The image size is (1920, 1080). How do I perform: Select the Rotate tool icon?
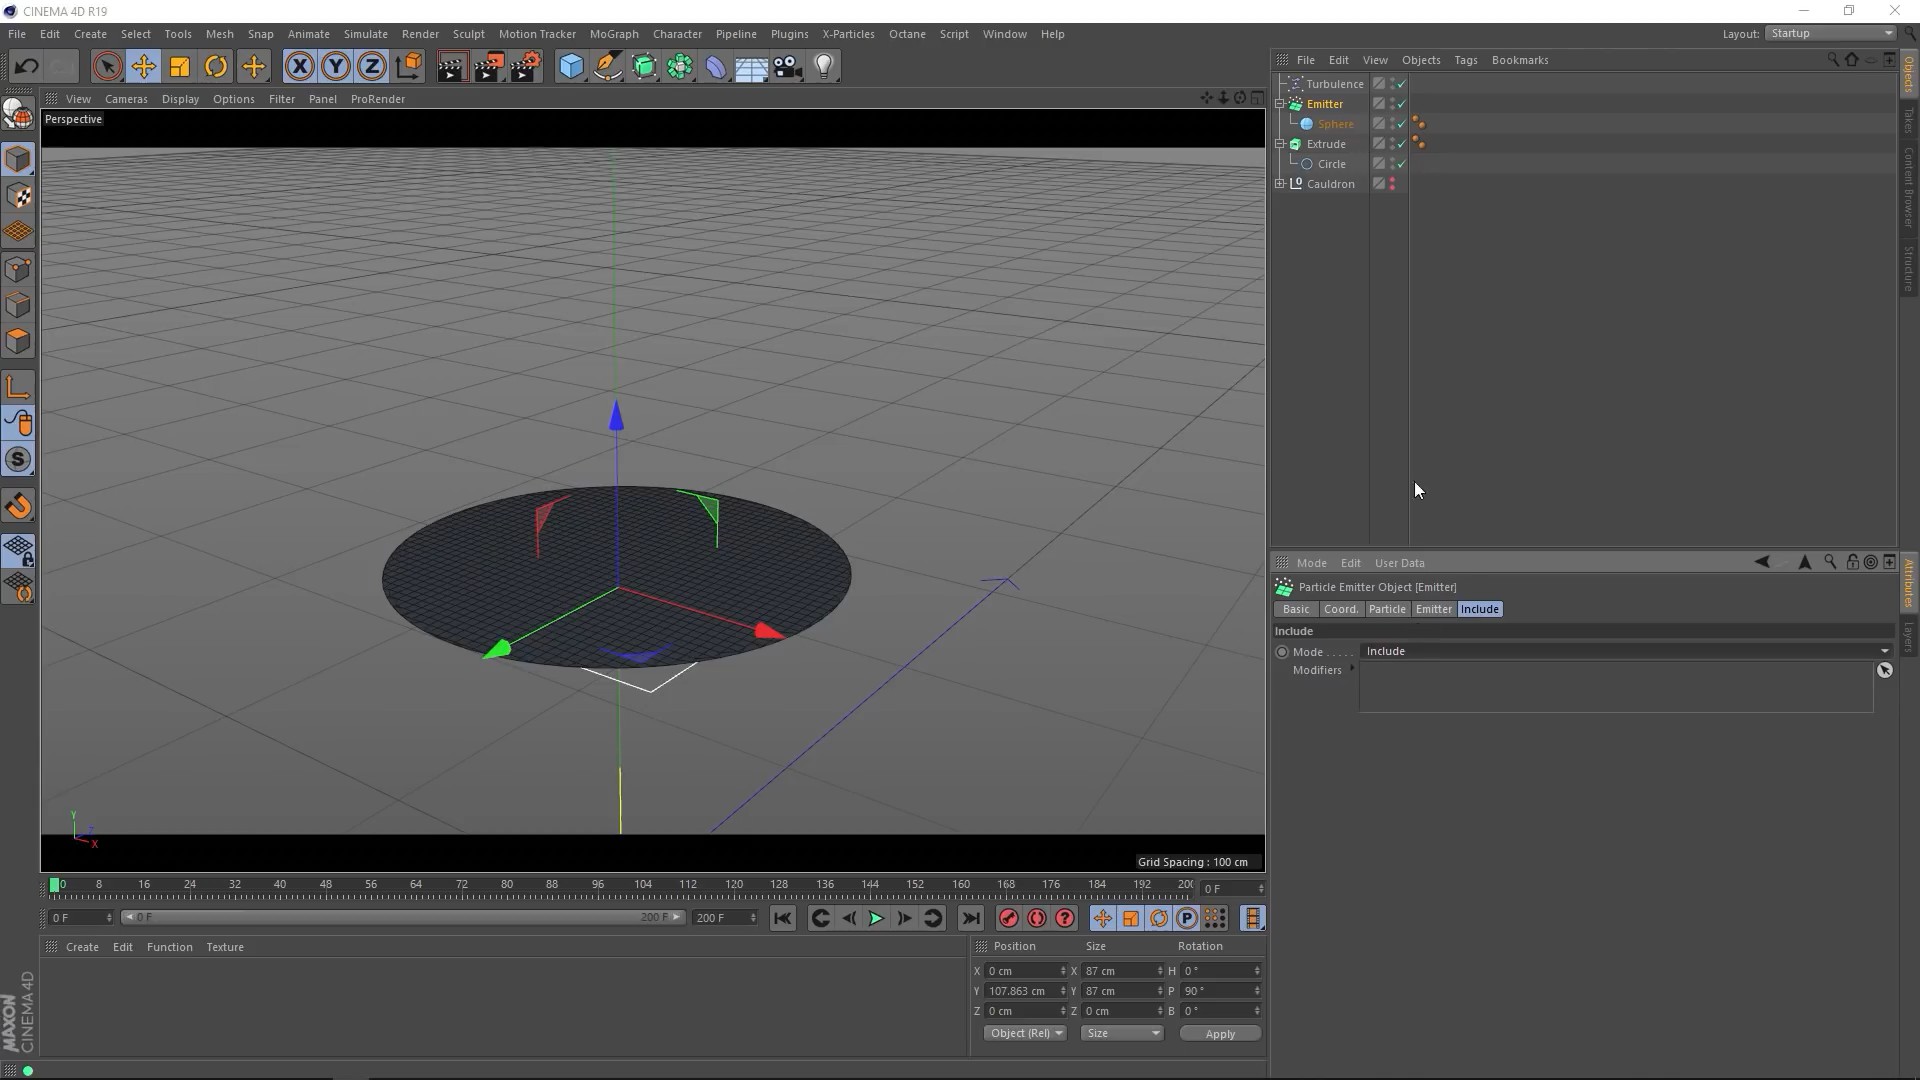click(216, 67)
